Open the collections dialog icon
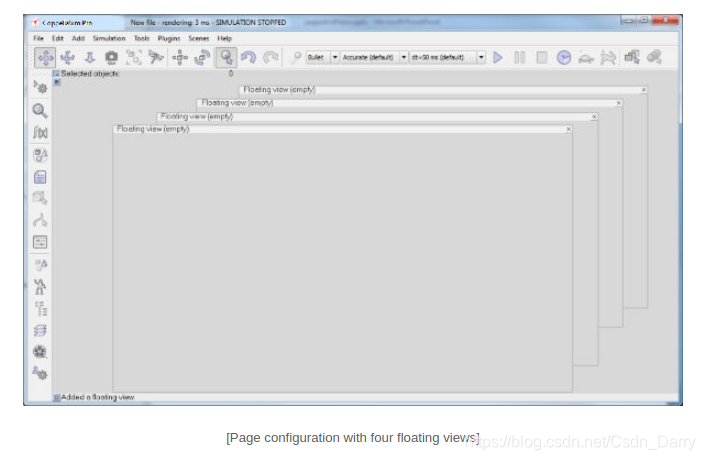Viewport: 705px width, 460px height. [40, 155]
